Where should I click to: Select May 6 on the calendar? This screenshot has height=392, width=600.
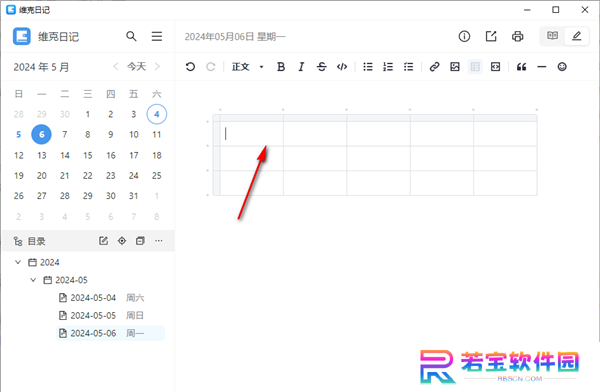point(41,134)
